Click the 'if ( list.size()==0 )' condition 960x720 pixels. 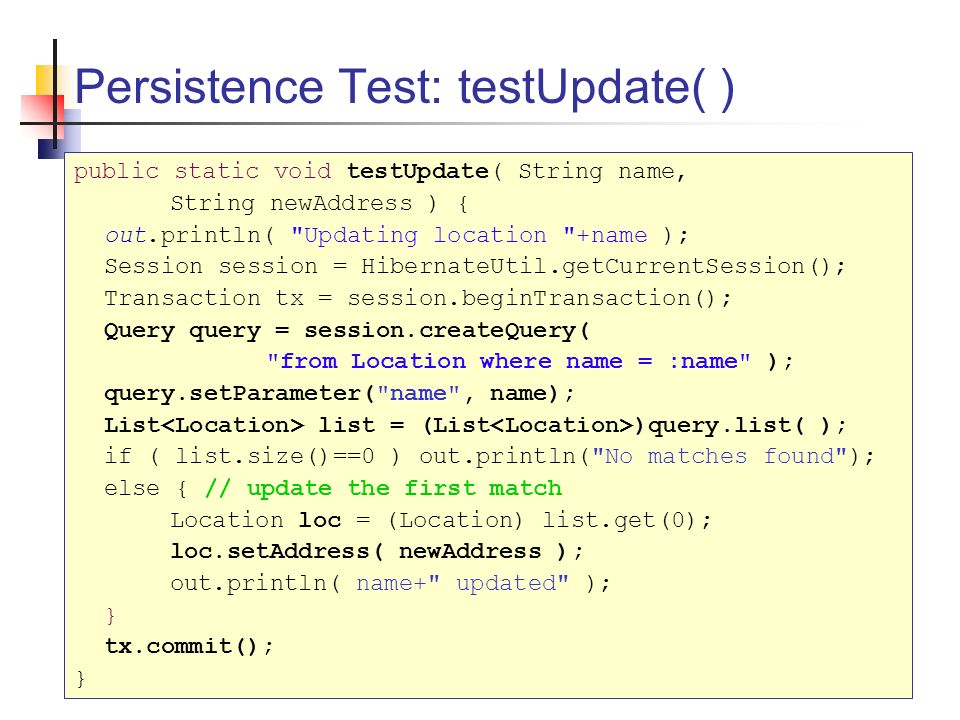click(252, 457)
